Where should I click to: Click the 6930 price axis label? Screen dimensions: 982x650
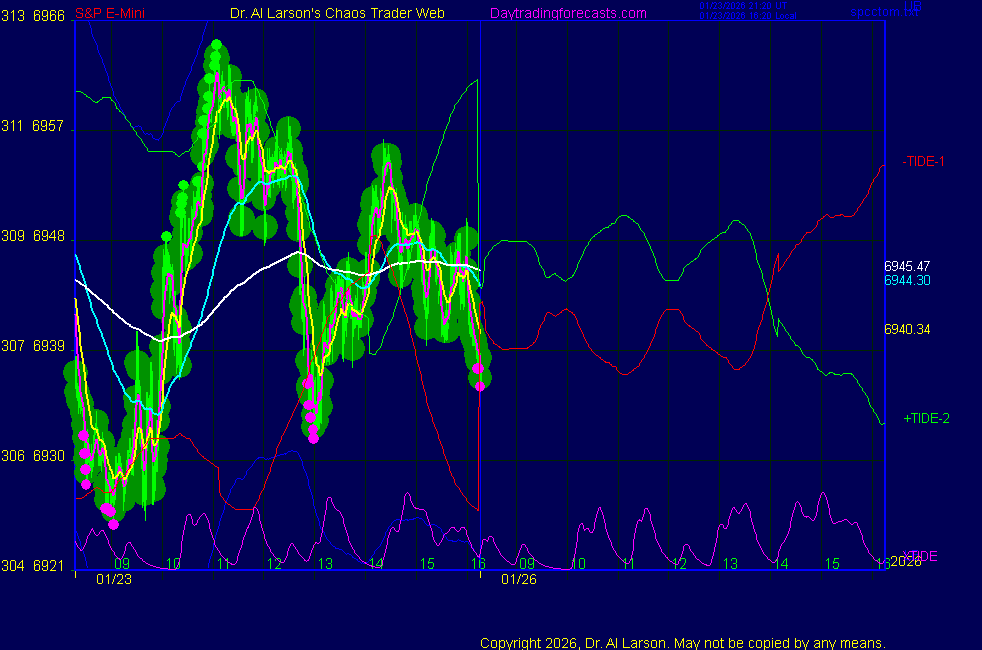point(48,456)
